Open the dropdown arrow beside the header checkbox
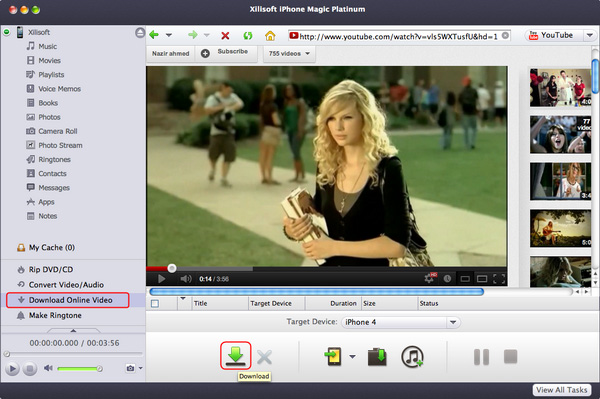This screenshot has height=399, width=600. click(x=183, y=299)
